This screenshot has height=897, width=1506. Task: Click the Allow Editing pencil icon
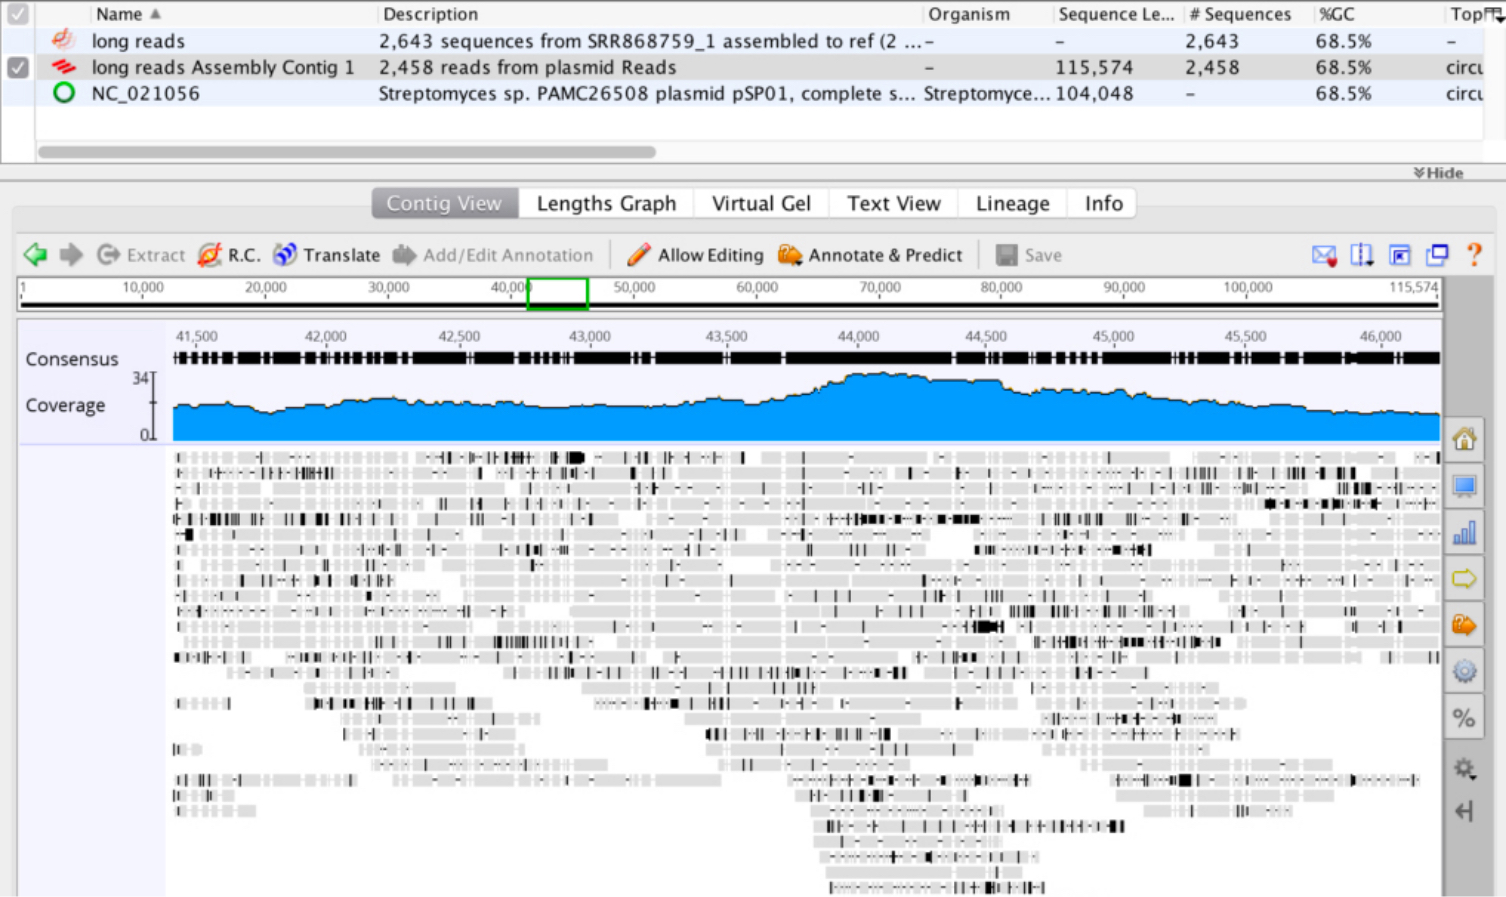[638, 255]
